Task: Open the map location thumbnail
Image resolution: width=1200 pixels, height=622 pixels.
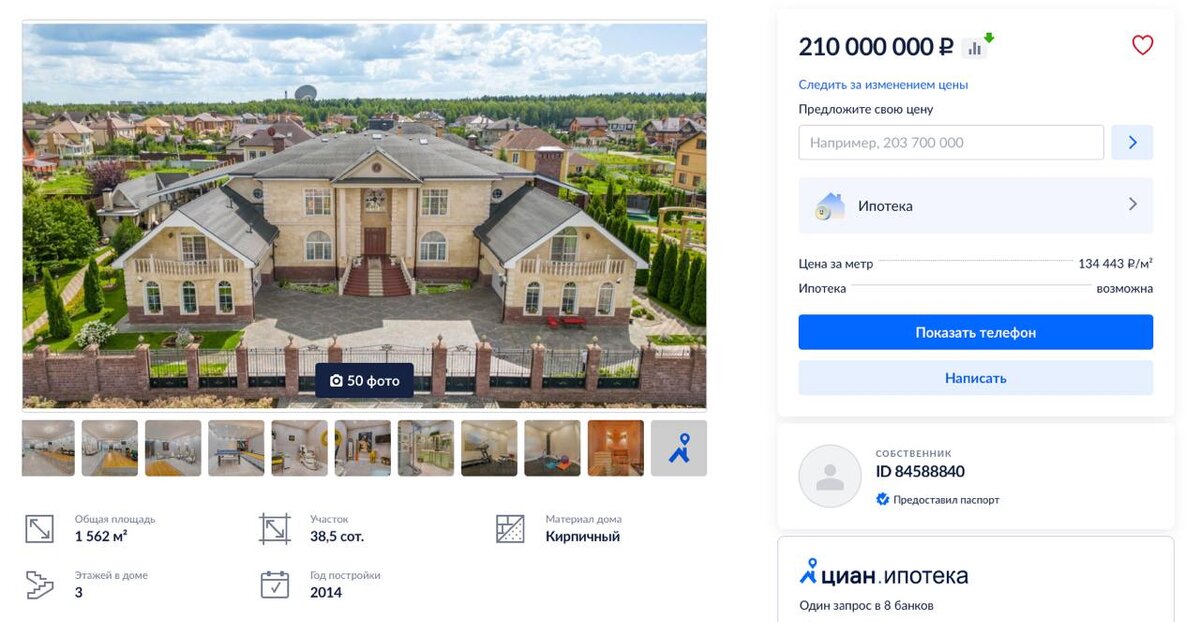Action: point(679,448)
